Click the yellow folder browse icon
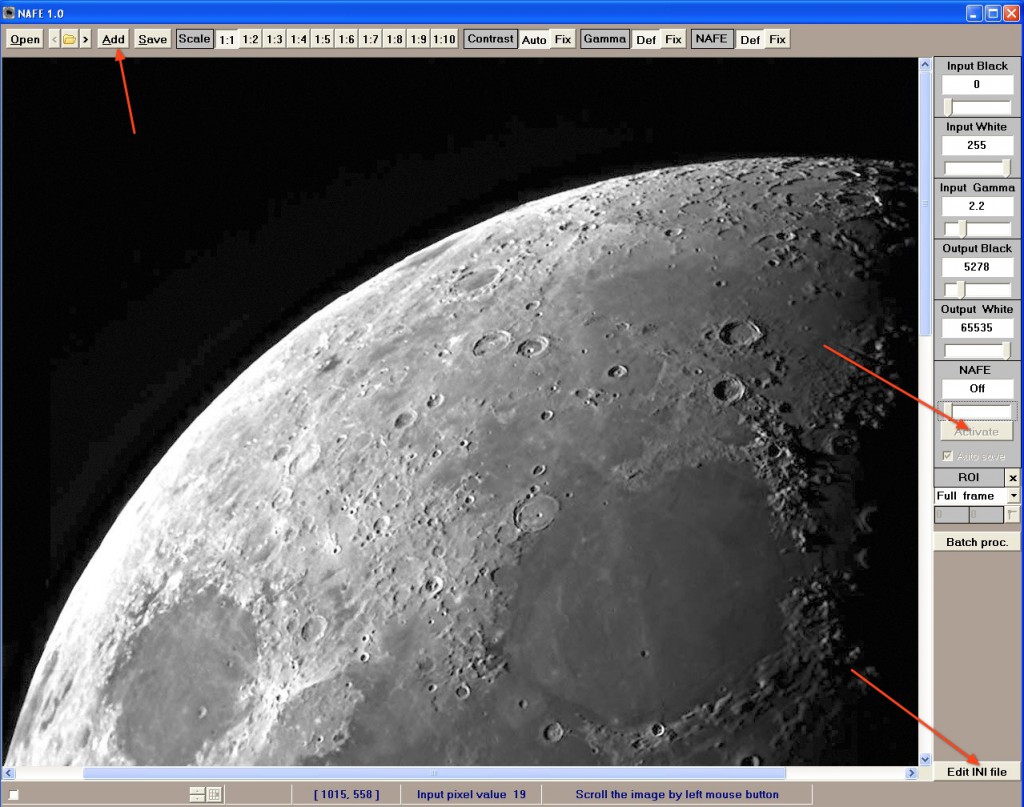The width and height of the screenshot is (1024, 807). pyautogui.click(x=69, y=39)
